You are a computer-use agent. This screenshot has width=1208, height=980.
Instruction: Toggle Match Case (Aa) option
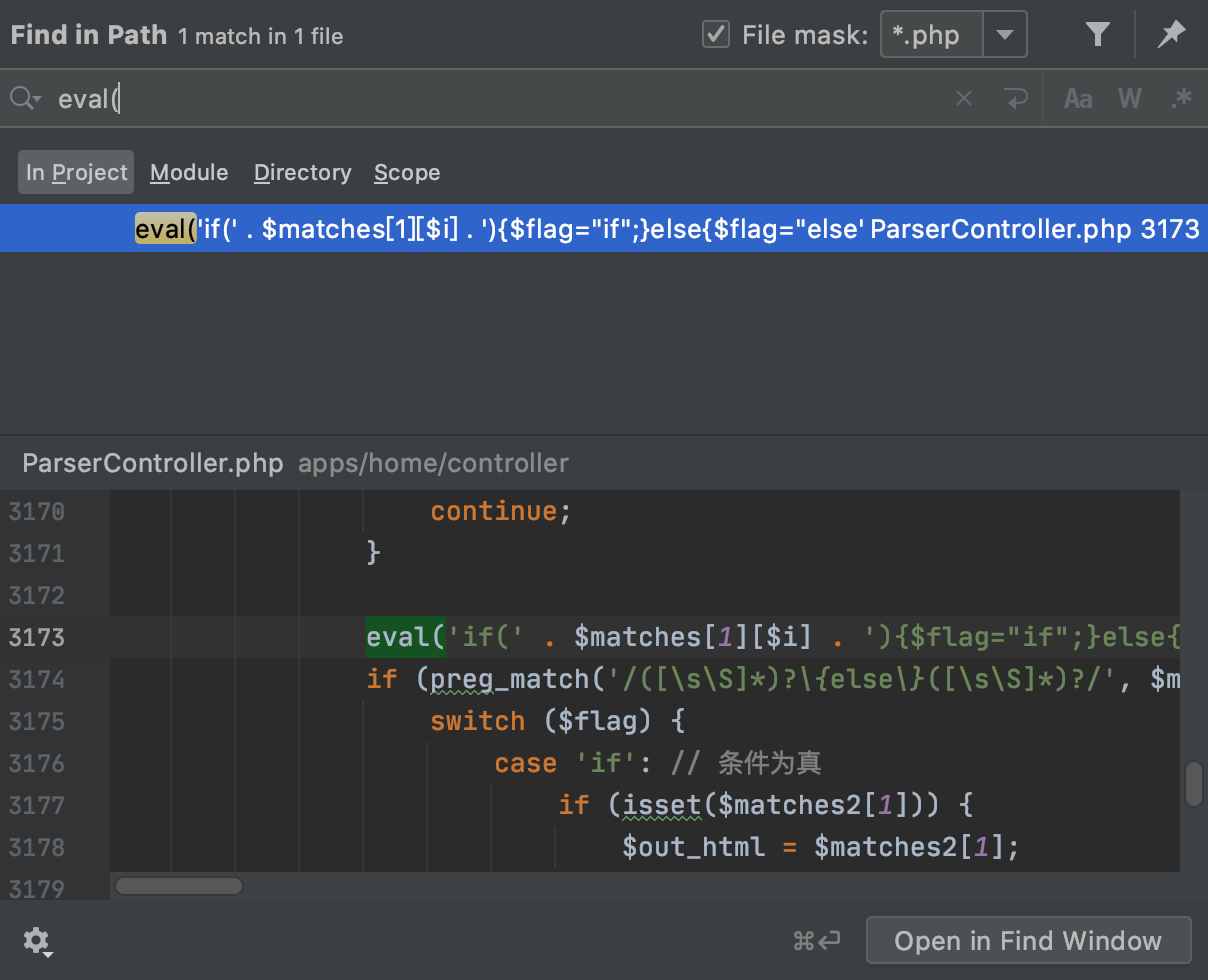click(x=1078, y=98)
